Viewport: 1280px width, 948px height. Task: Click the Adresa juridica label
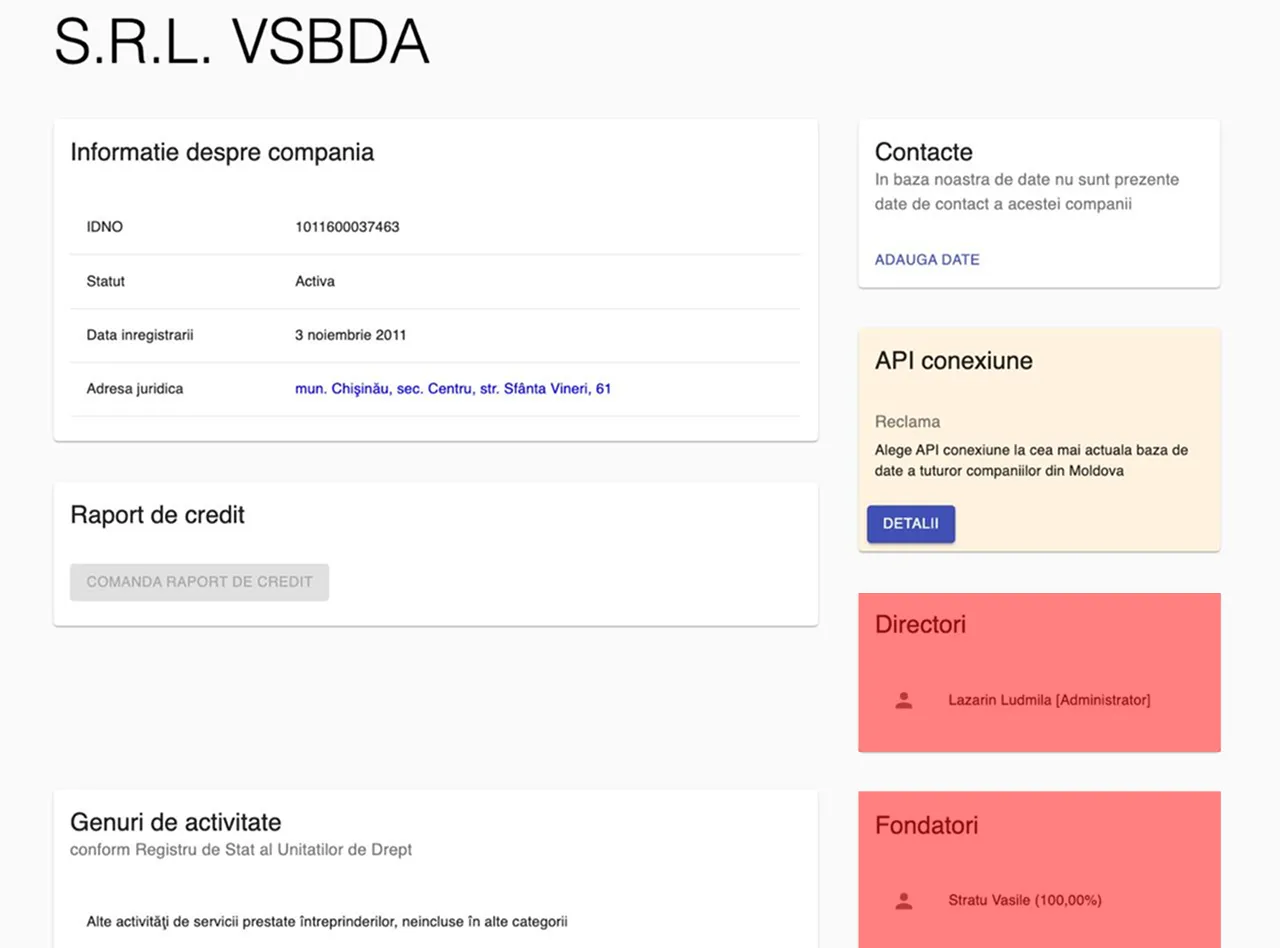coord(135,388)
